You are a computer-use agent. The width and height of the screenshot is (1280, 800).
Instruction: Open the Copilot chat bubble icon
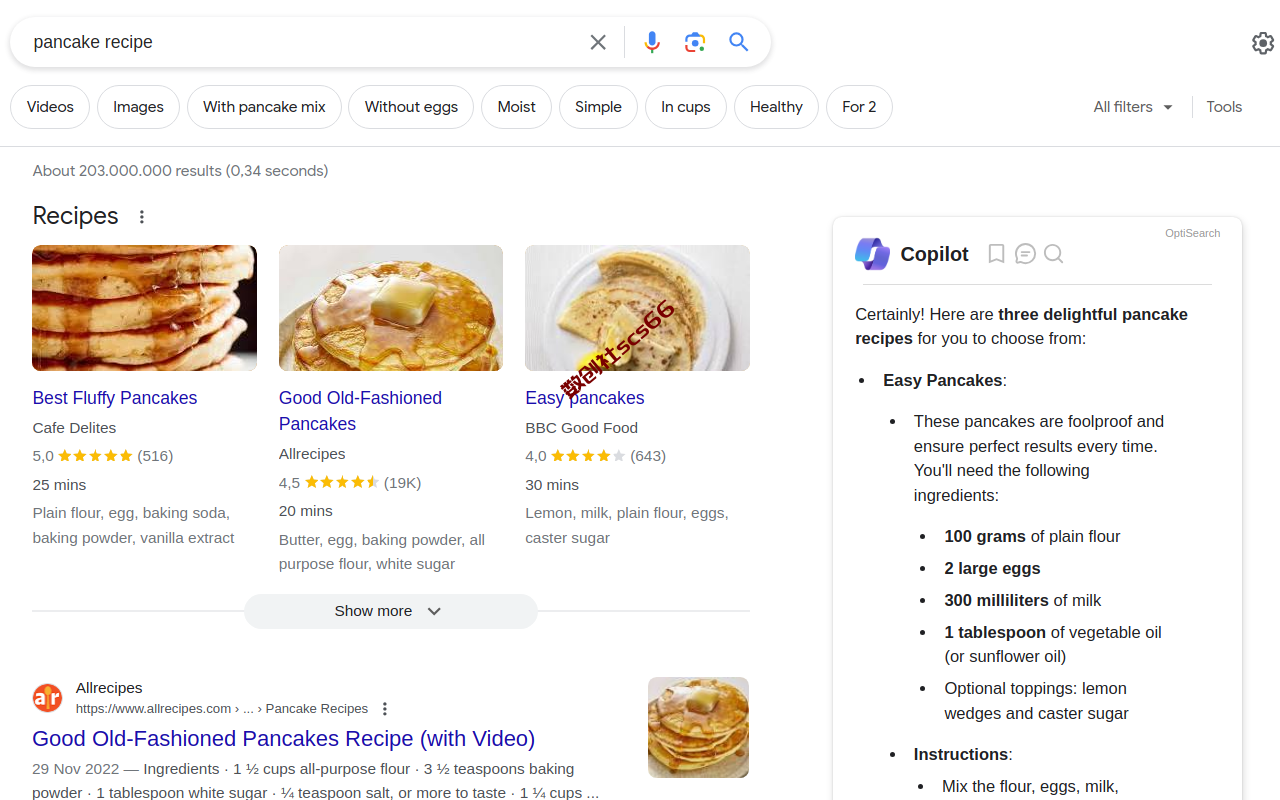coord(1025,254)
